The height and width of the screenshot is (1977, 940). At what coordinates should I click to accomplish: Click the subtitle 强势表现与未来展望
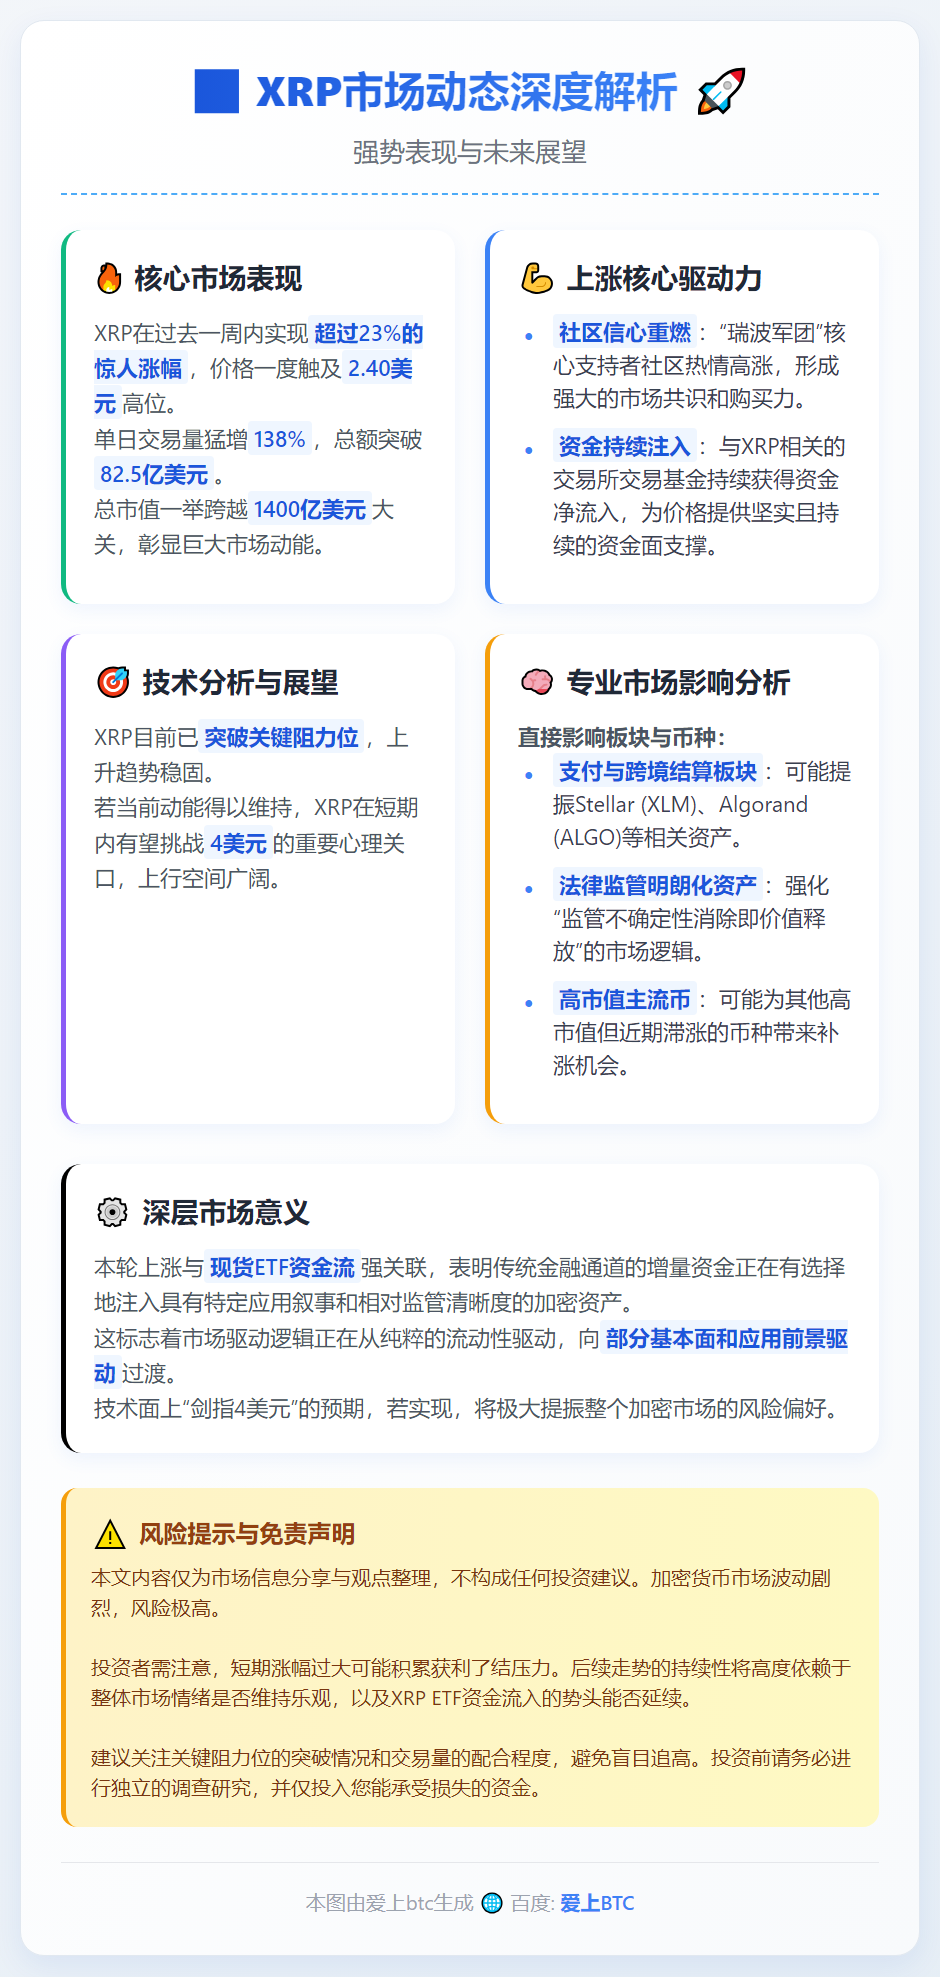470,152
